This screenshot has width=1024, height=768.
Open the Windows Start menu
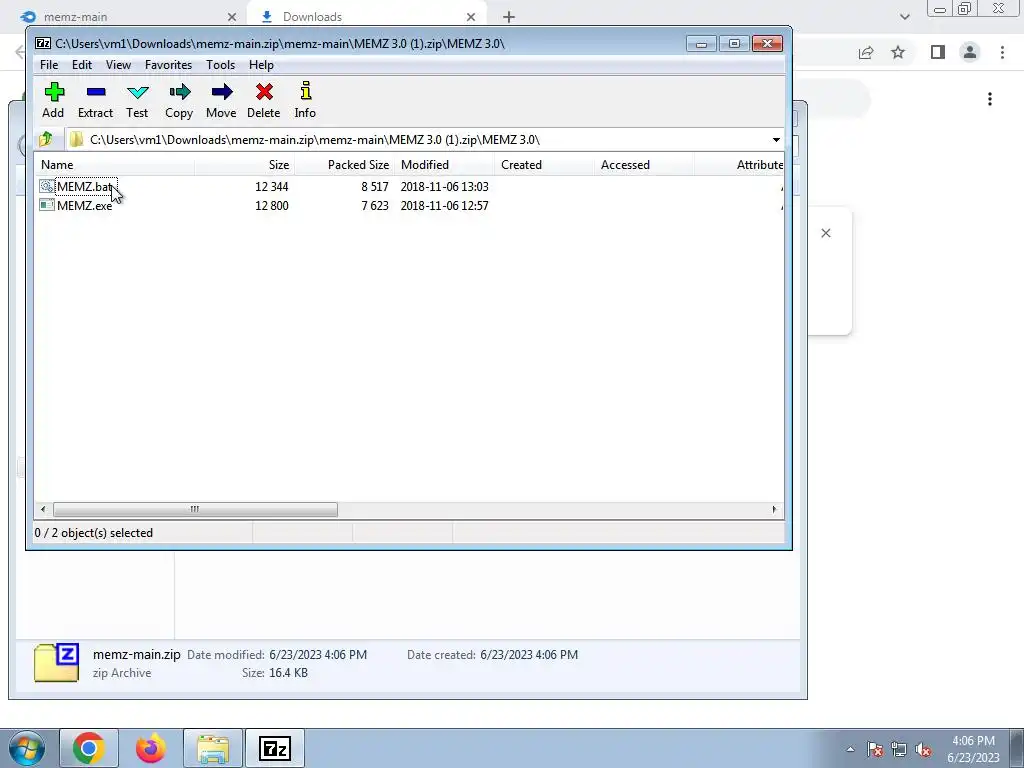26,748
